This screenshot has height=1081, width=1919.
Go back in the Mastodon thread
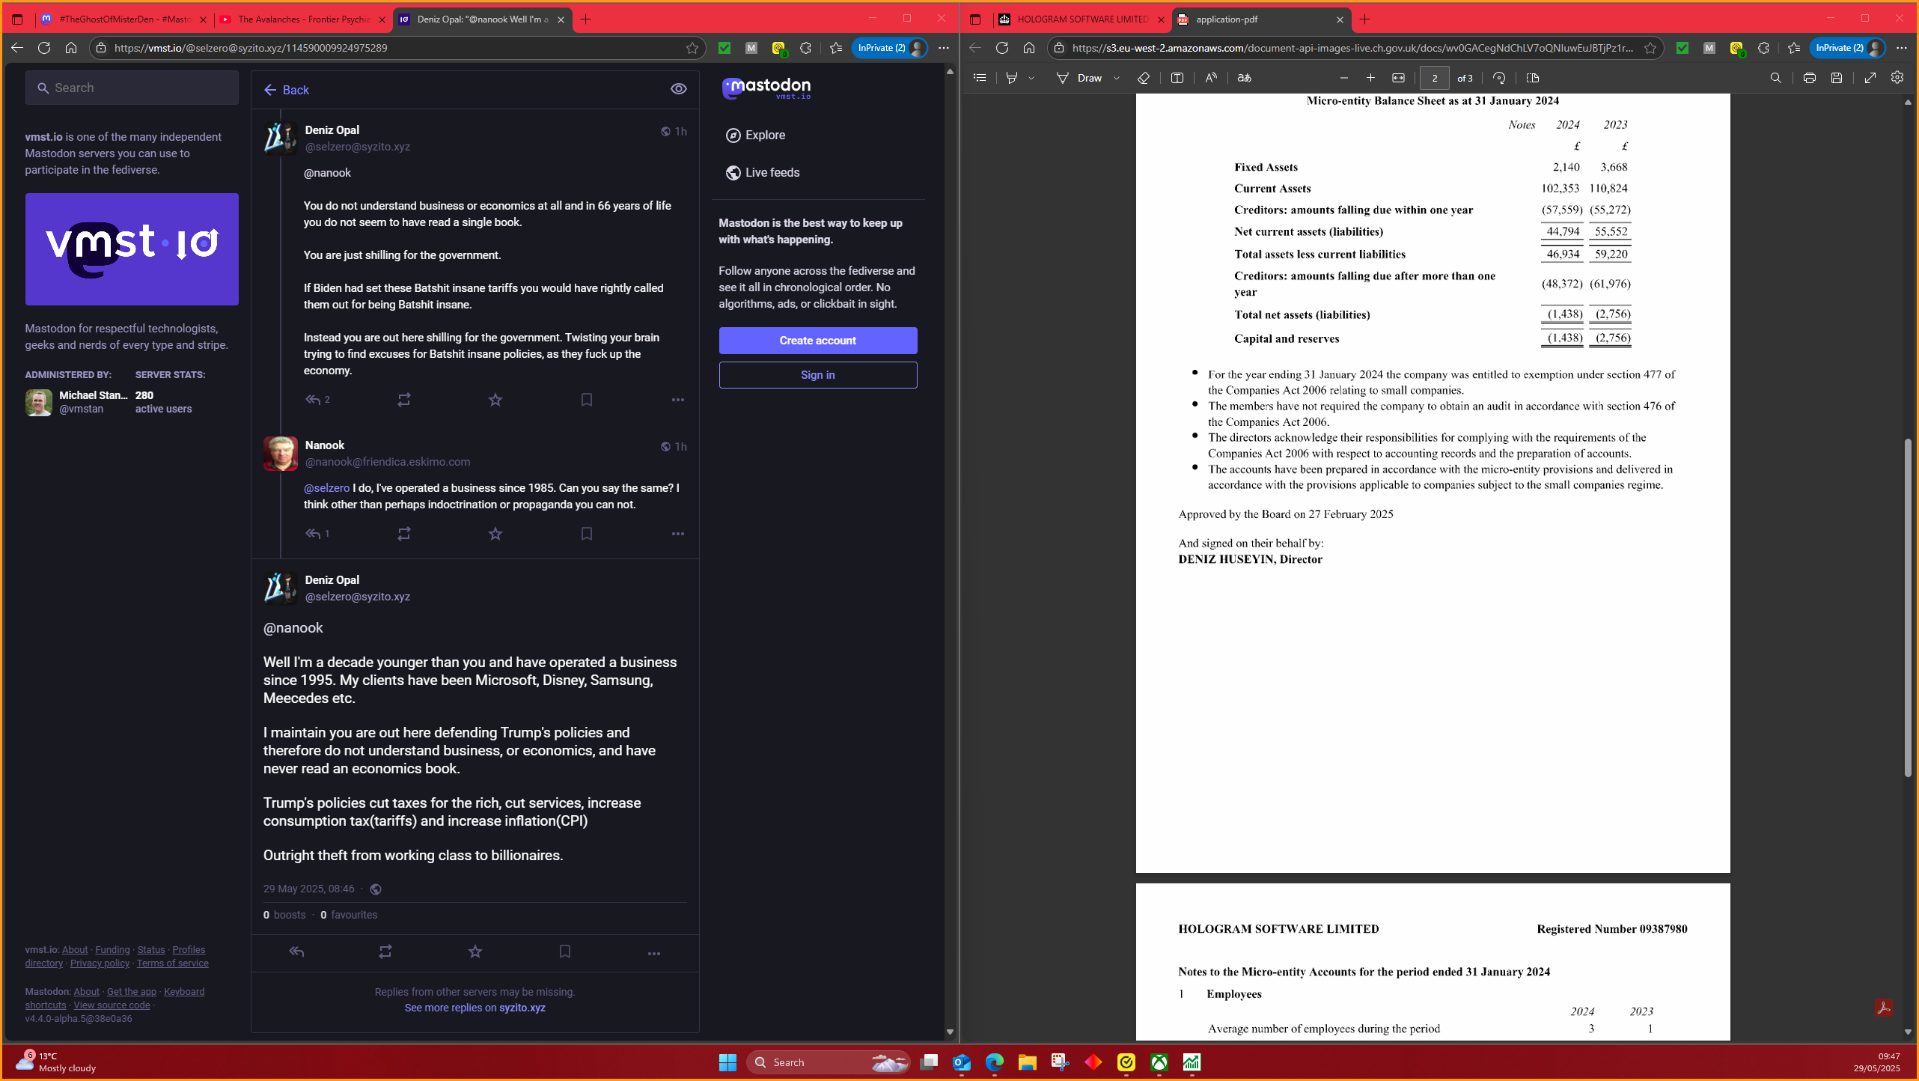(286, 90)
